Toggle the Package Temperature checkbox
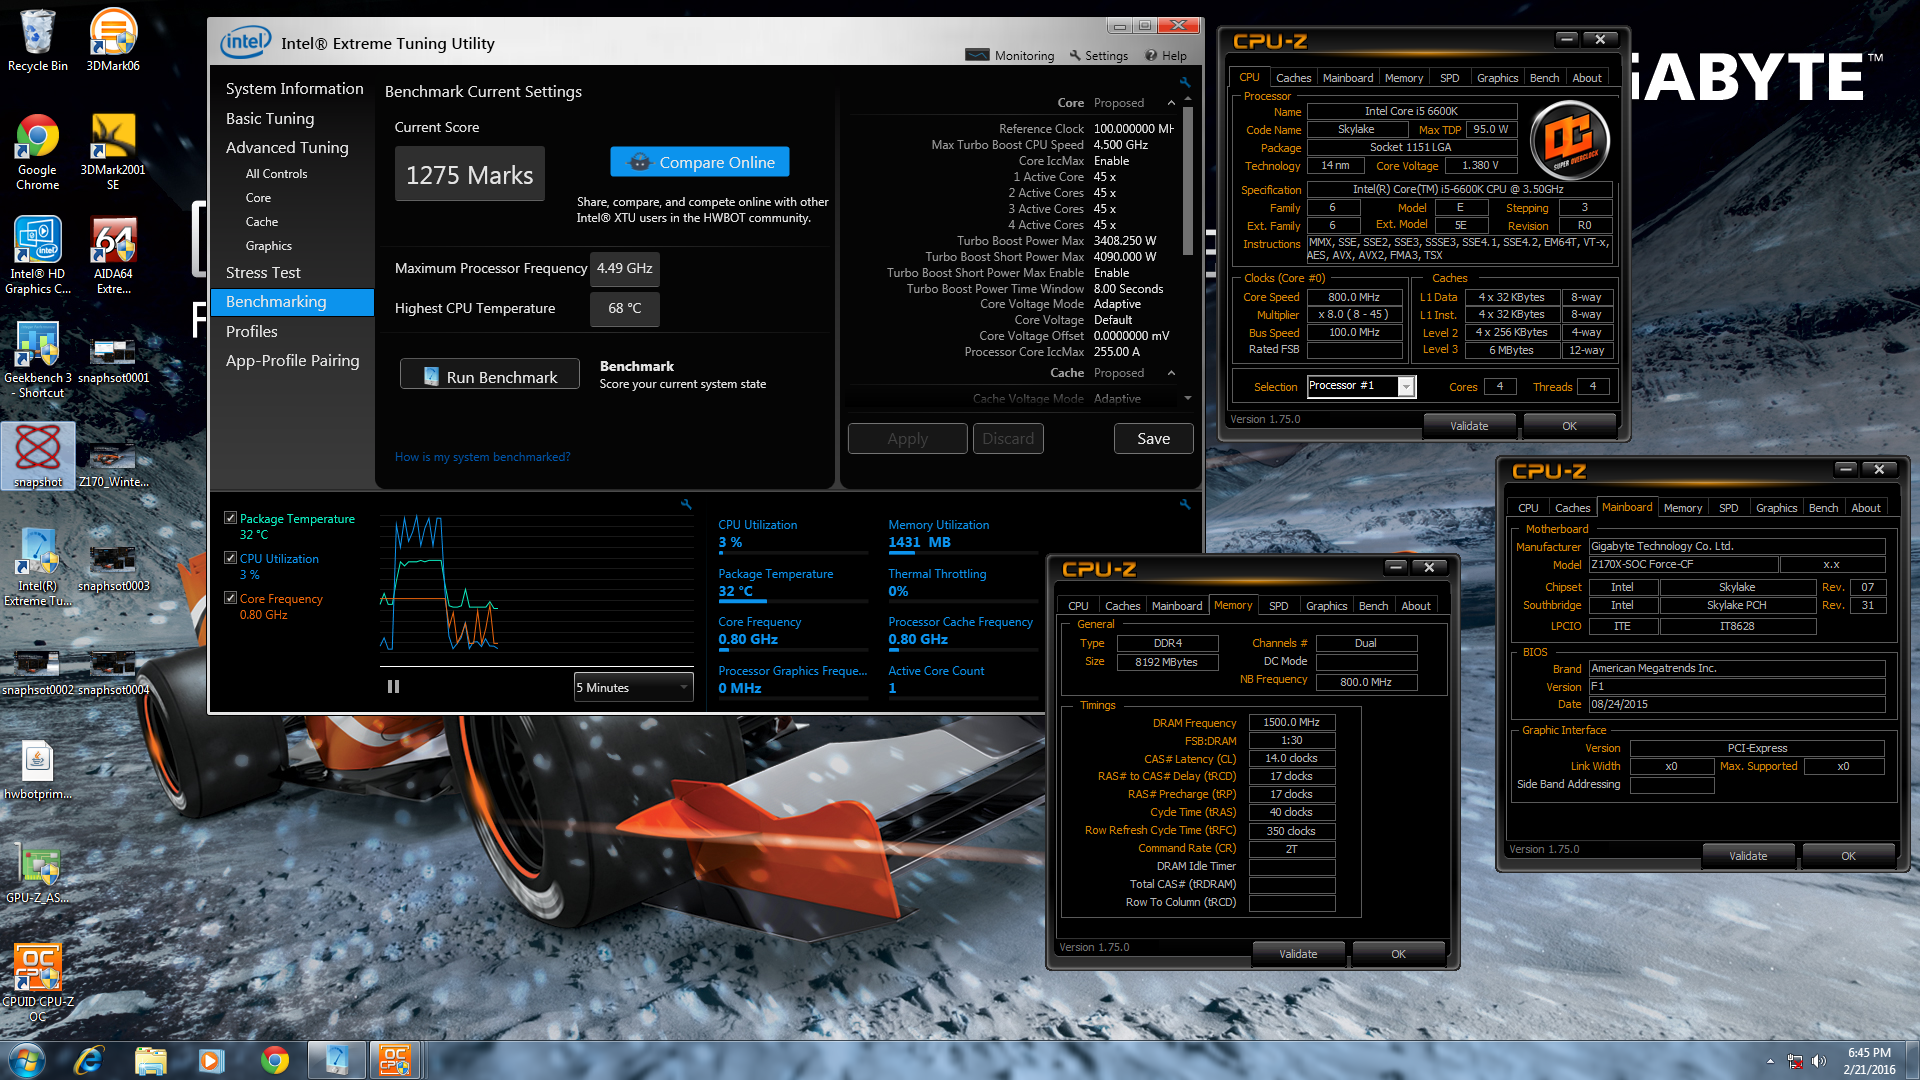This screenshot has width=1920, height=1080. (x=231, y=518)
